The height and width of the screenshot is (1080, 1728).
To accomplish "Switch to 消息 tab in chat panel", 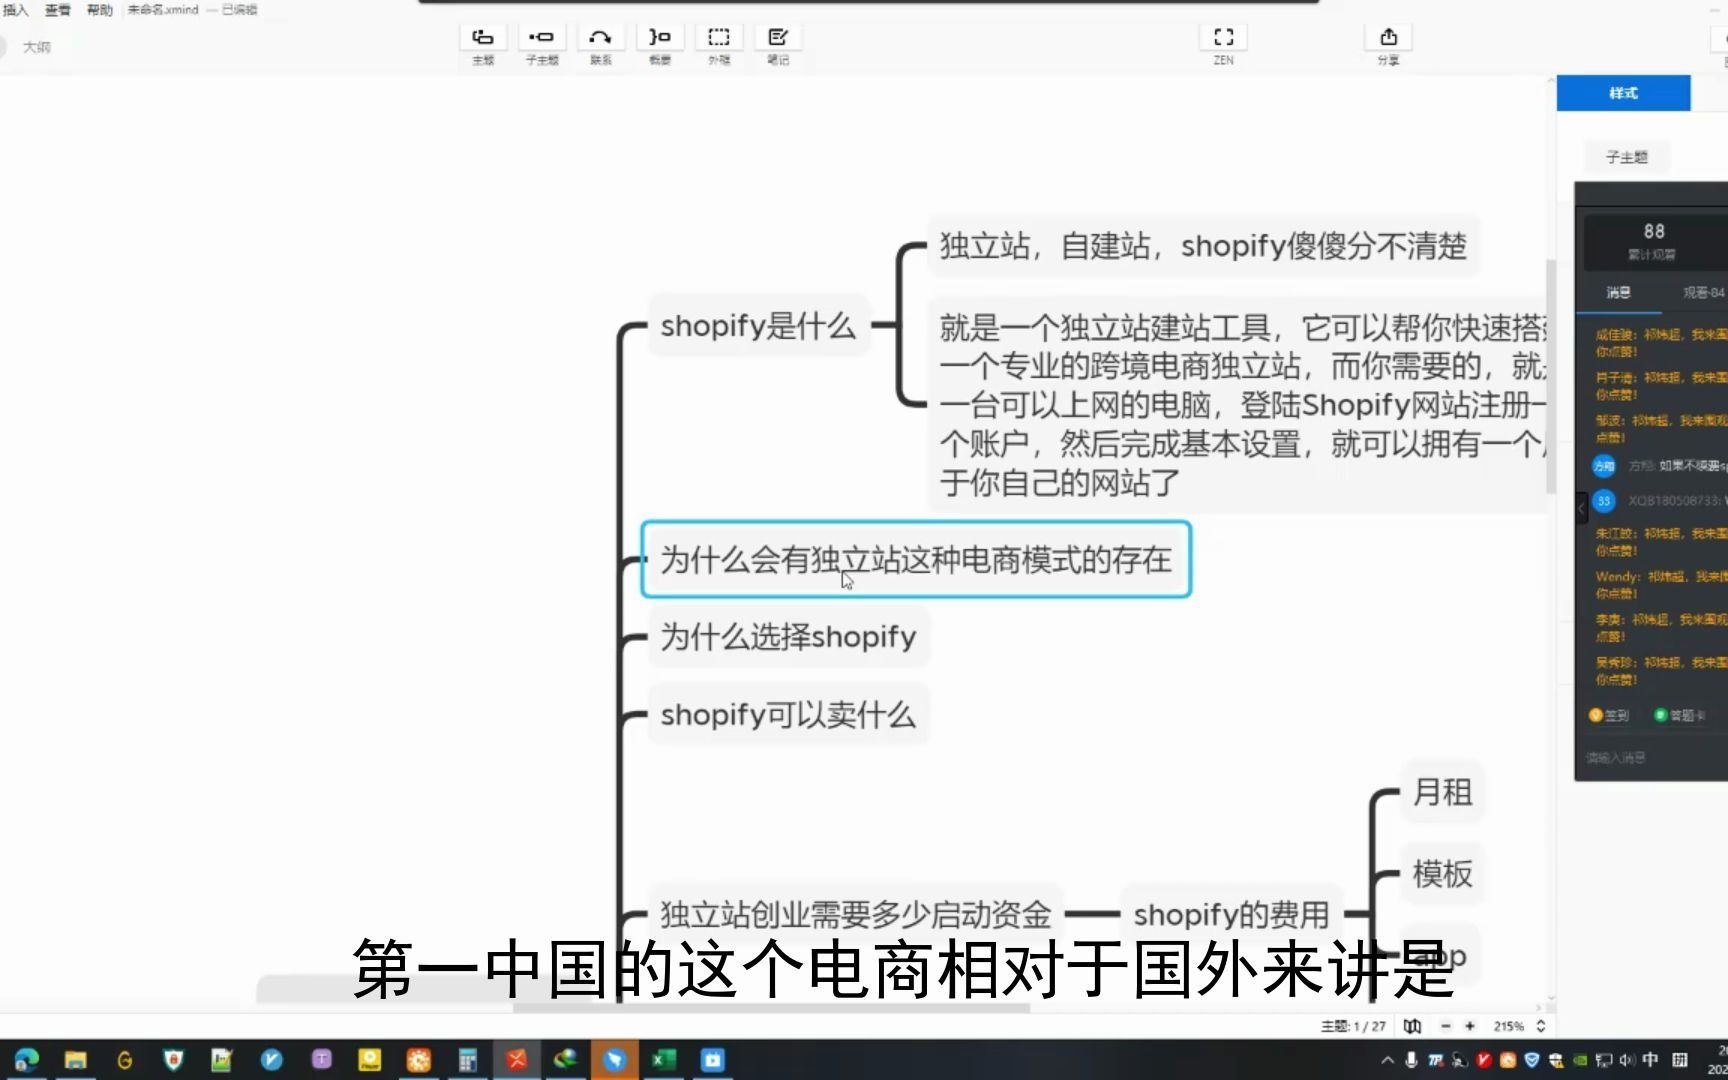I will tap(1618, 292).
